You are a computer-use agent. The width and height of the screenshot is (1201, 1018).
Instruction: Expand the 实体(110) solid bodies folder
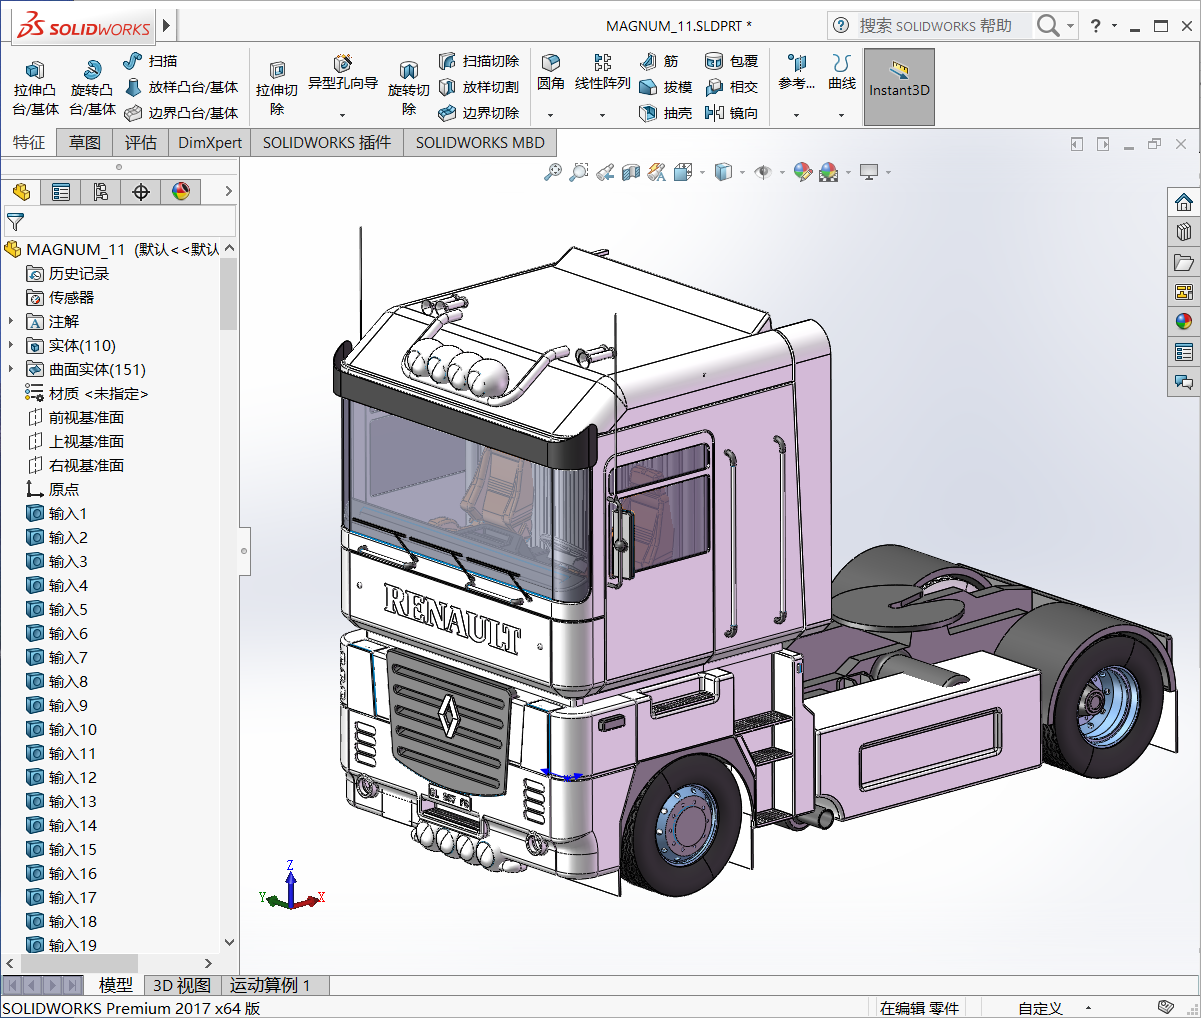pos(11,346)
